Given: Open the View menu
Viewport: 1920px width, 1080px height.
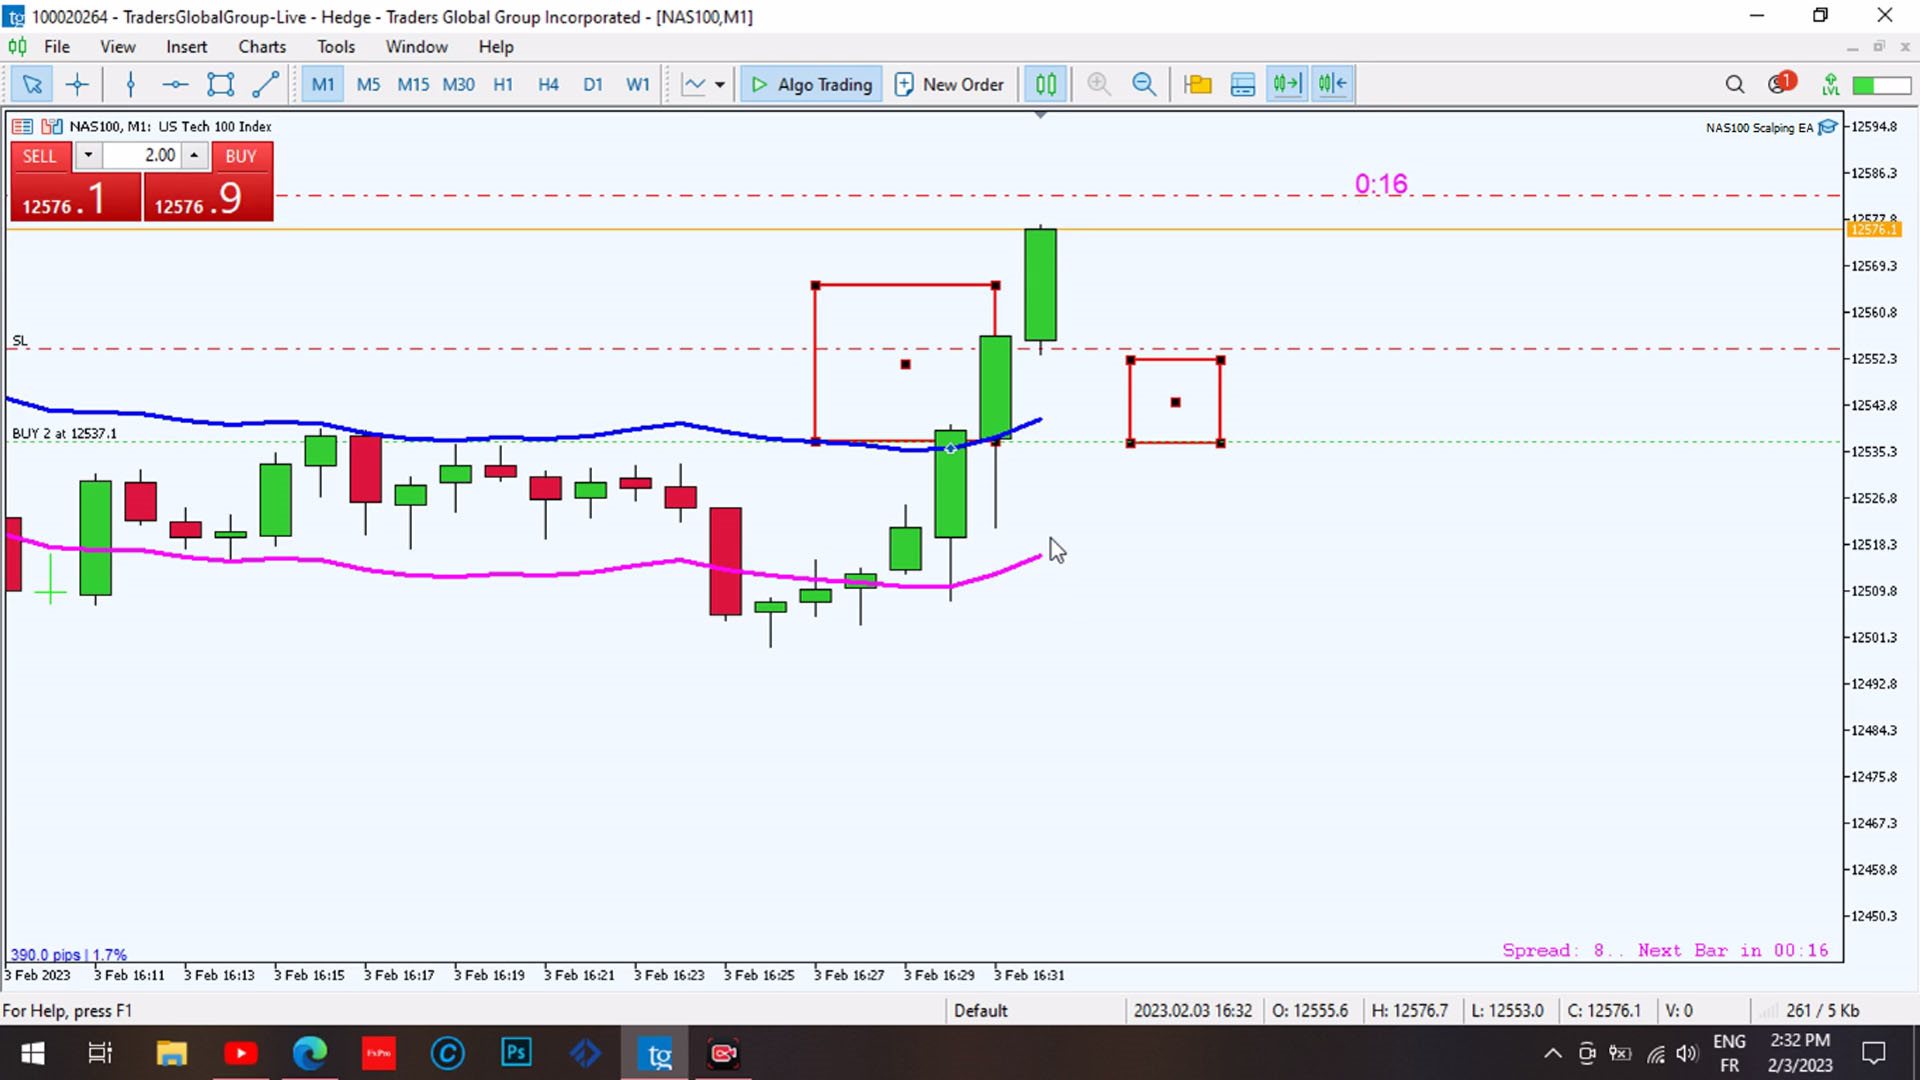Looking at the screenshot, I should pos(117,46).
